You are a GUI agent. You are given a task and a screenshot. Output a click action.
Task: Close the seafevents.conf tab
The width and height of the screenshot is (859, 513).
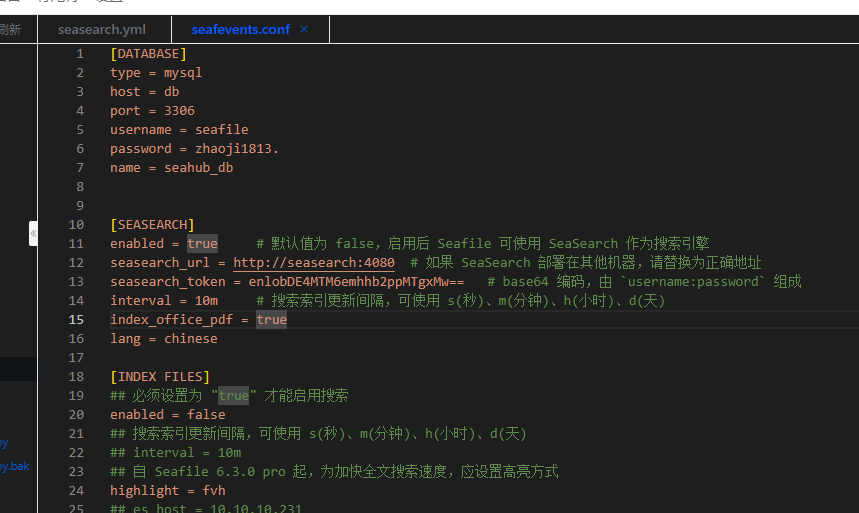(x=304, y=29)
